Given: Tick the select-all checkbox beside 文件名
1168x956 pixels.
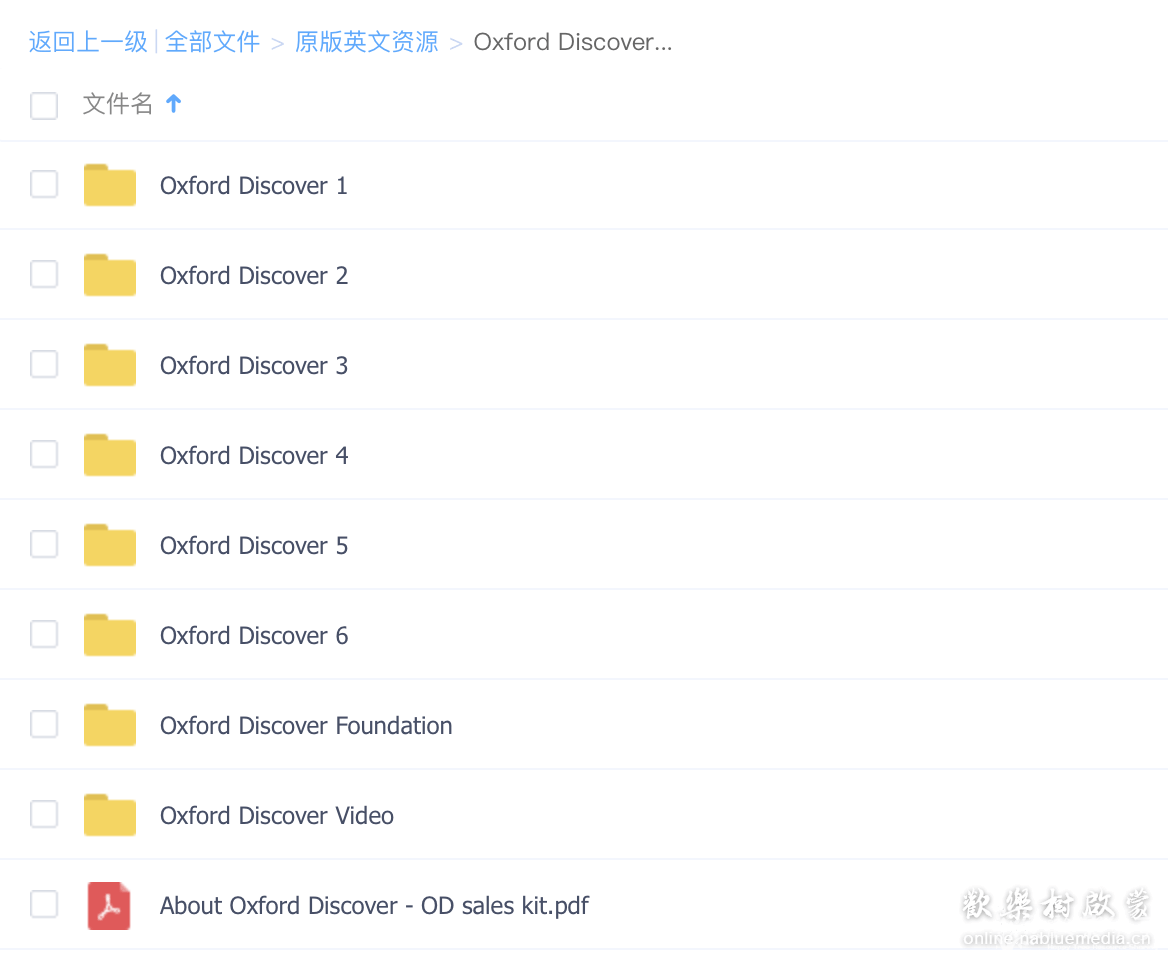Looking at the screenshot, I should [44, 105].
